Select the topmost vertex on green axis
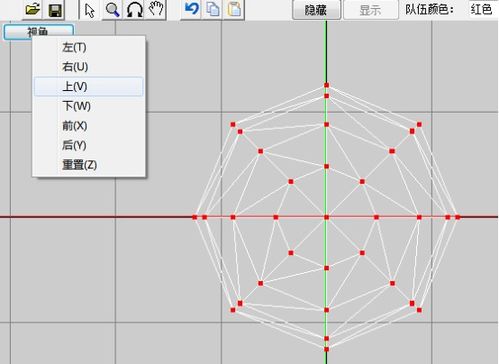 click(326, 85)
